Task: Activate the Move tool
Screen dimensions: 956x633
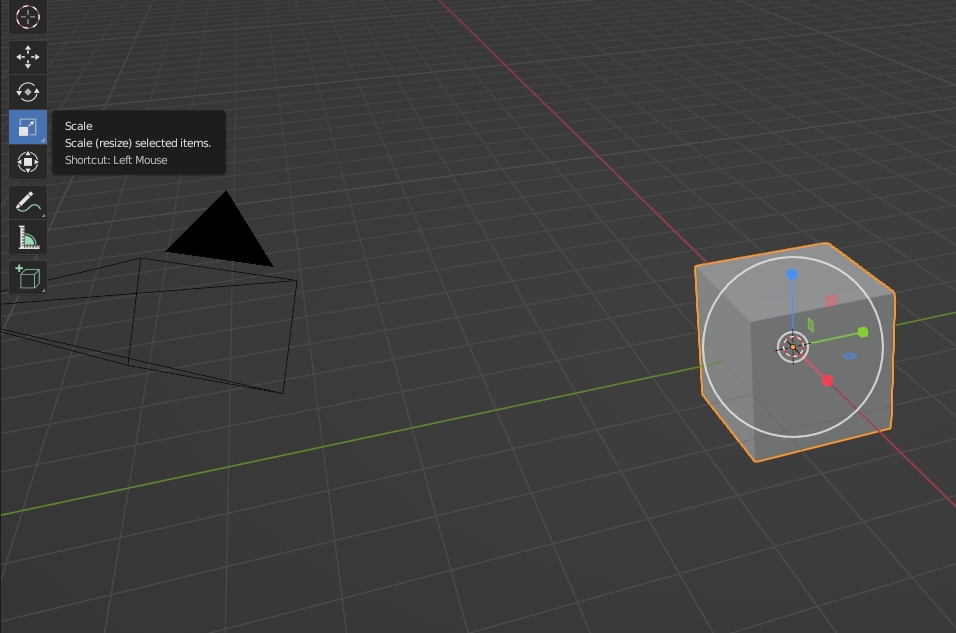Action: [x=28, y=57]
